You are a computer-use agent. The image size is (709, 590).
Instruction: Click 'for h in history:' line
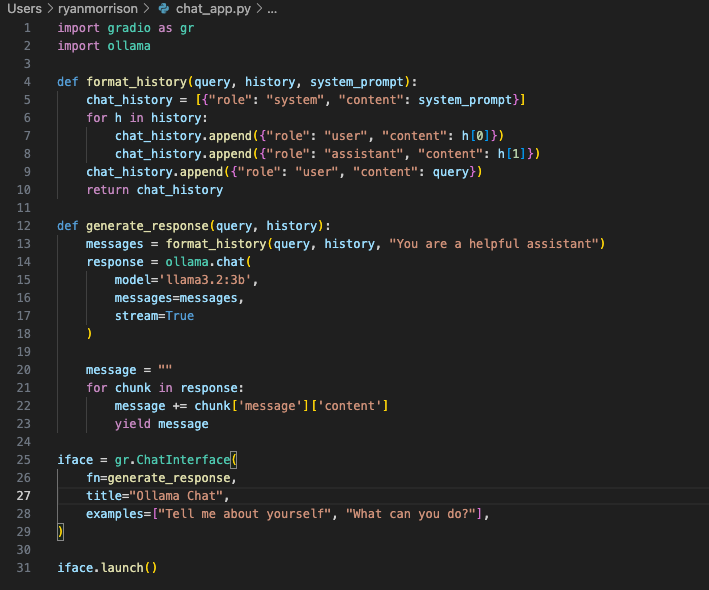(147, 118)
